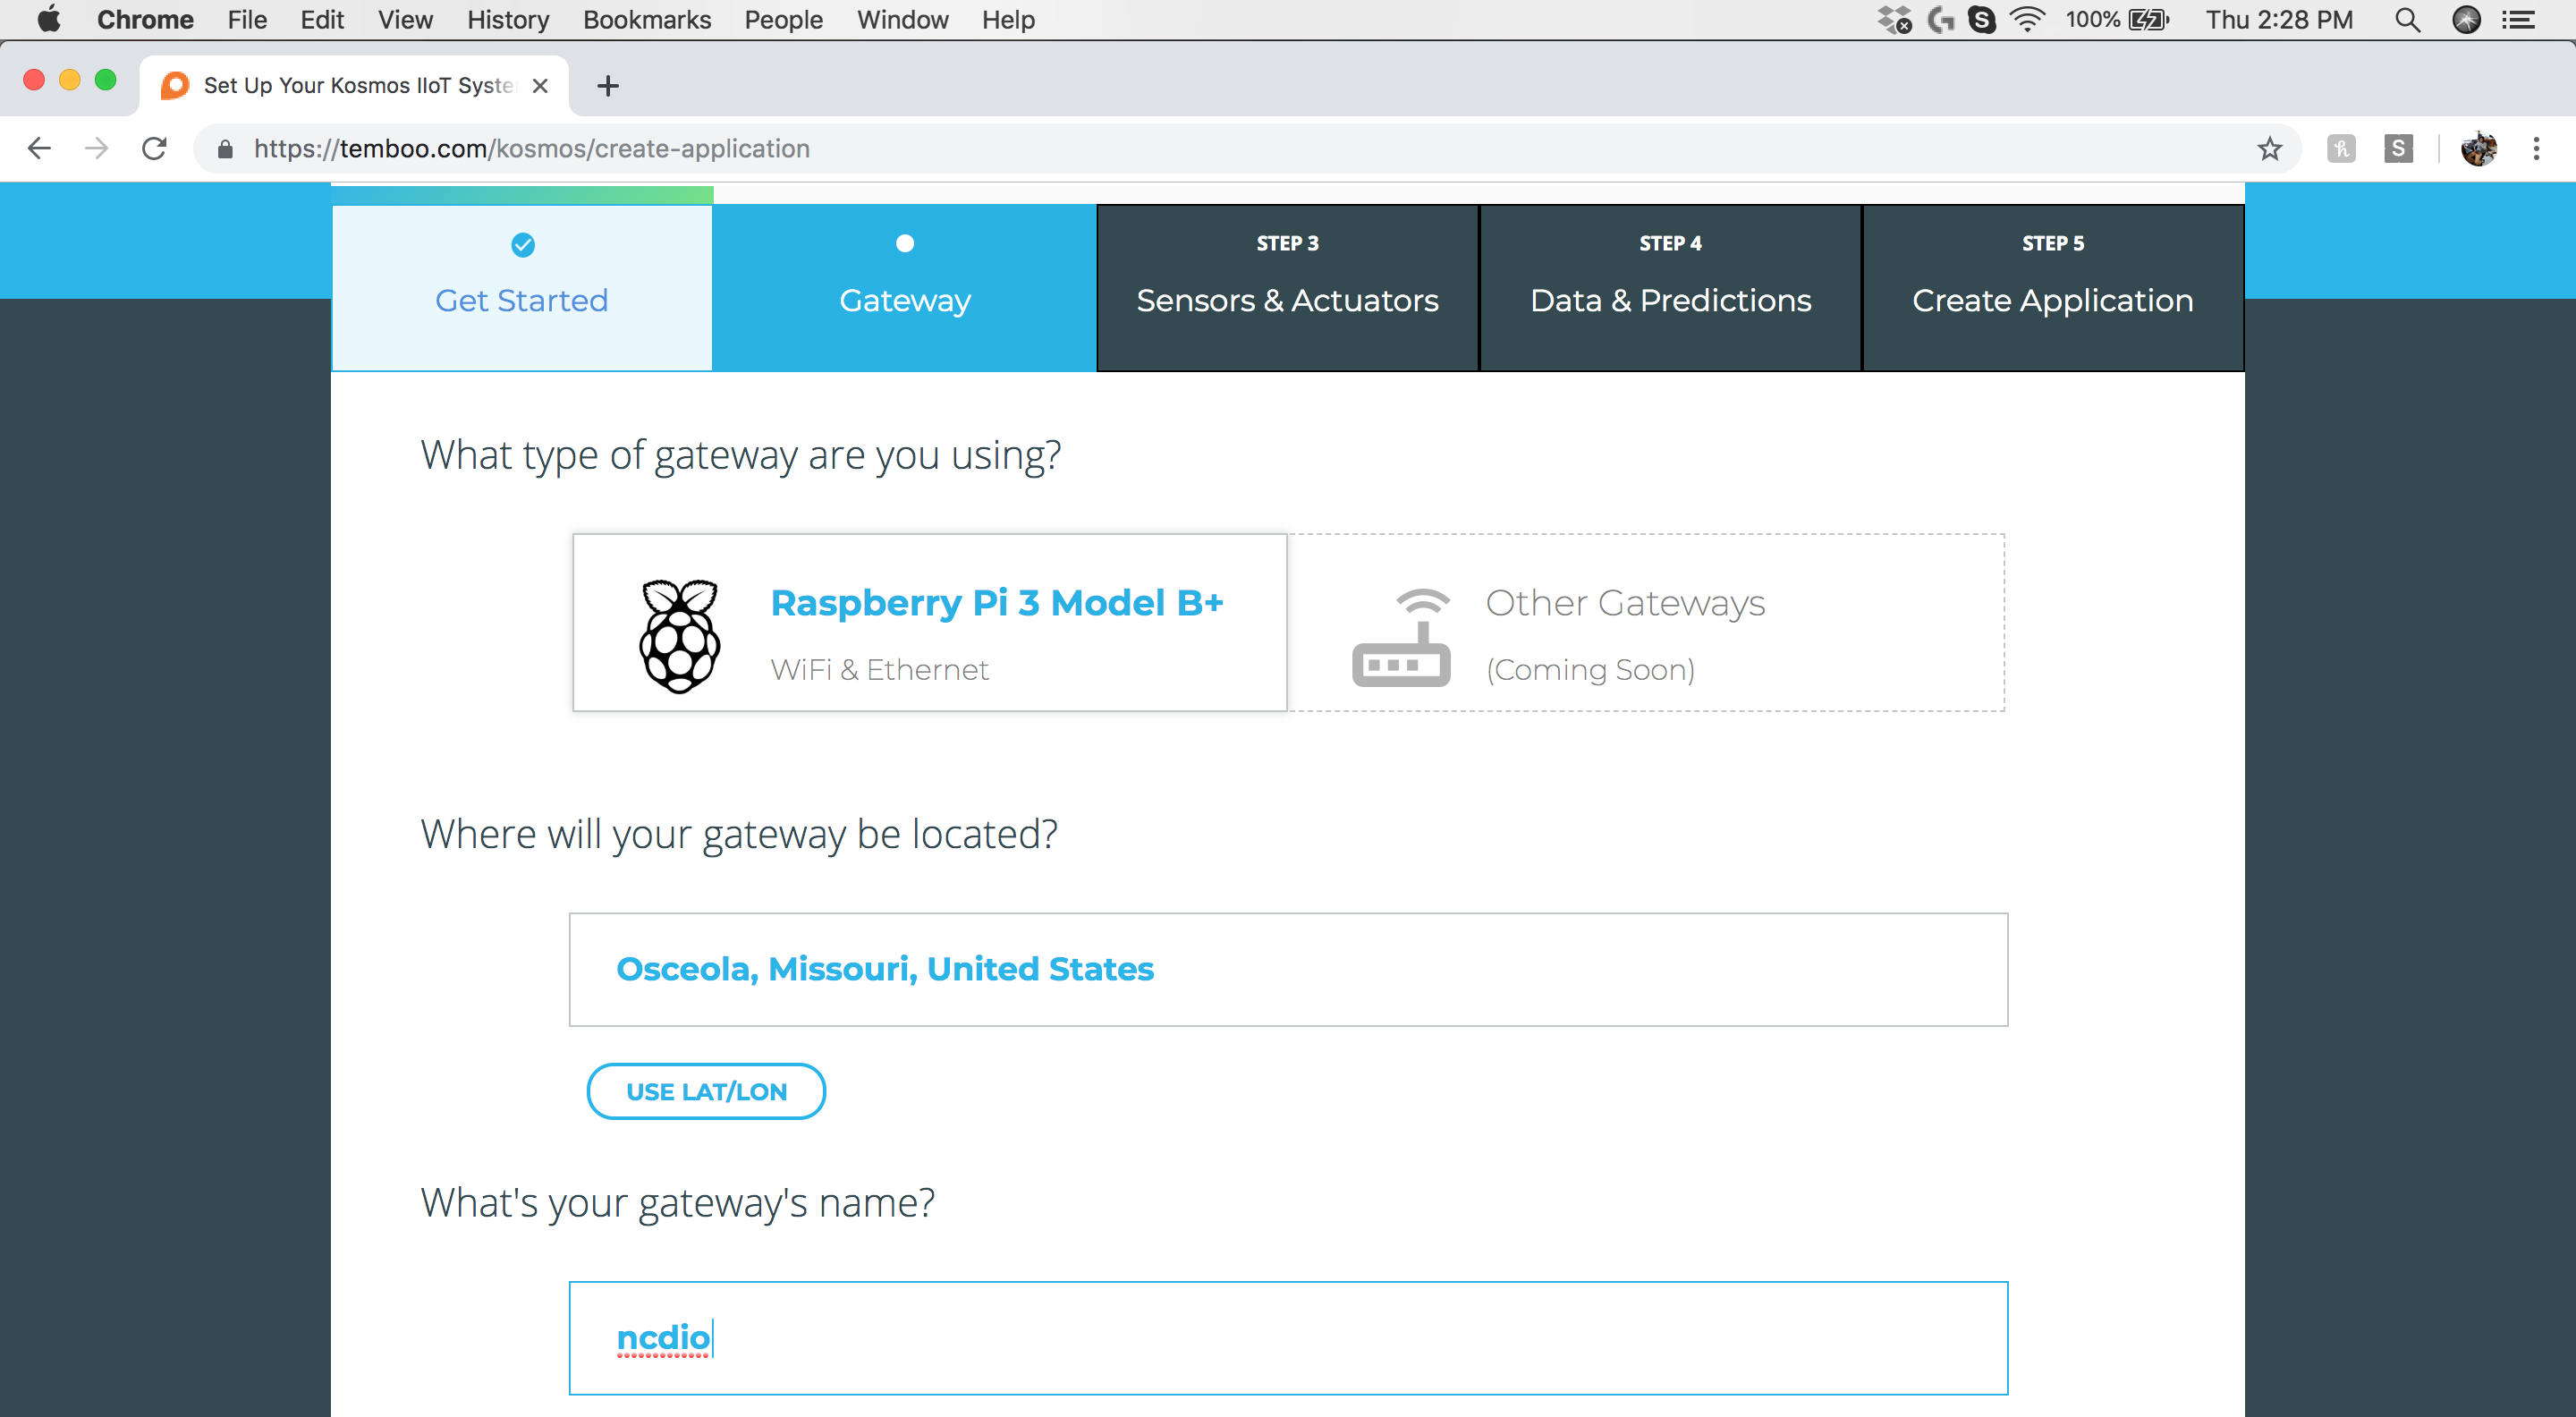The image size is (2576, 1417).
Task: Reload the current page
Action: point(154,149)
